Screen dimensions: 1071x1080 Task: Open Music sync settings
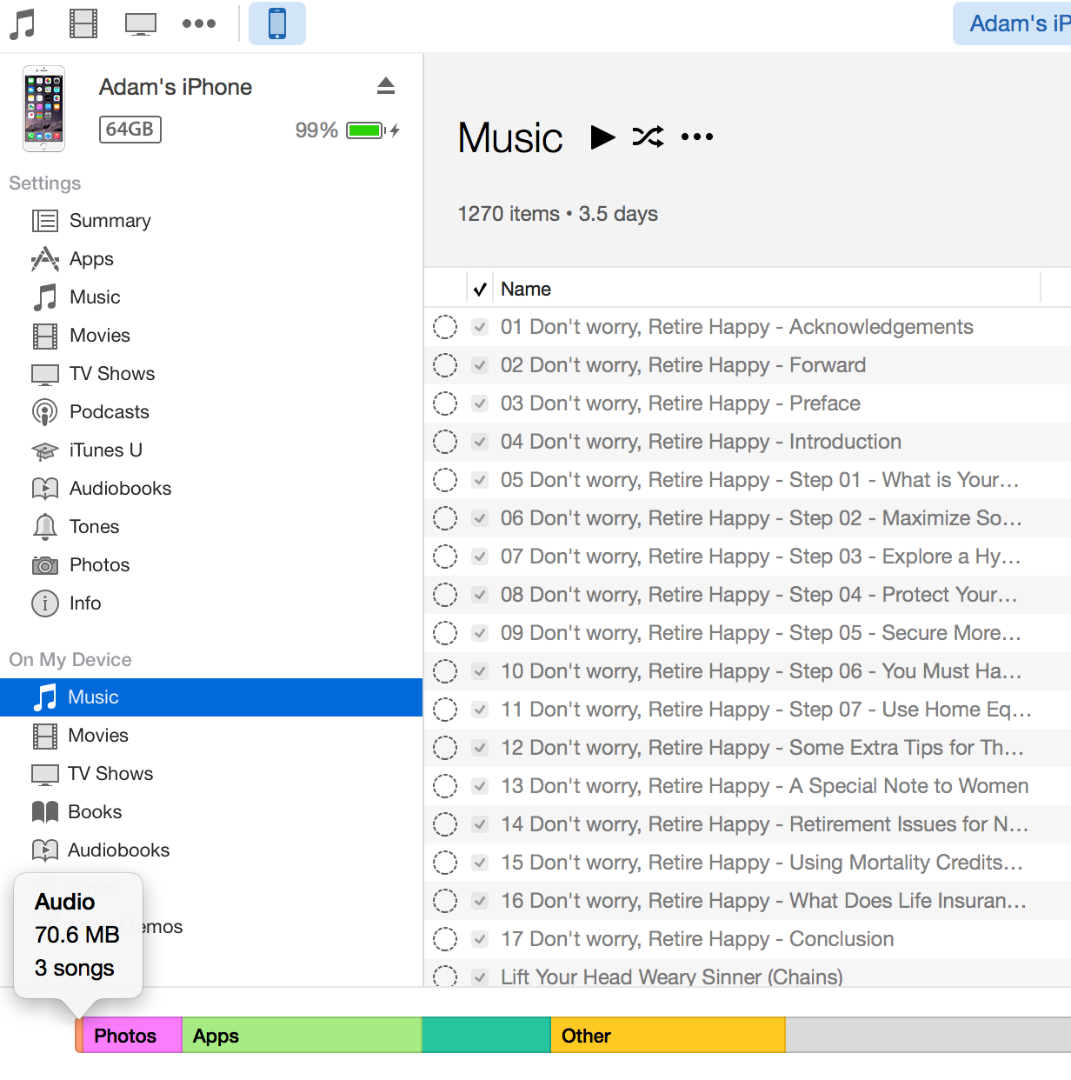pos(76,298)
